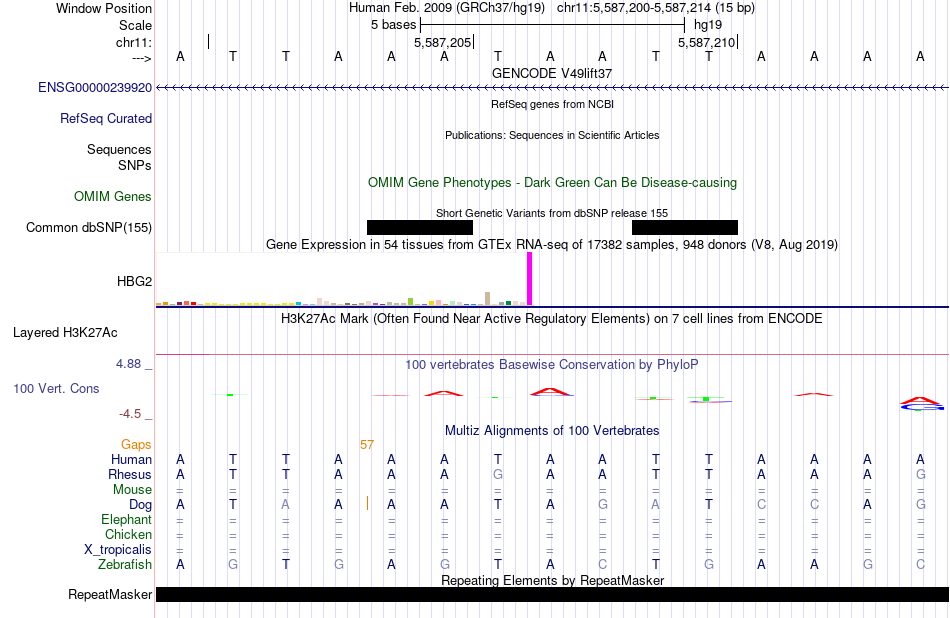950x618 pixels.
Task: Click the ENSG00000239920 arrowed intron line
Action: click(x=552, y=88)
